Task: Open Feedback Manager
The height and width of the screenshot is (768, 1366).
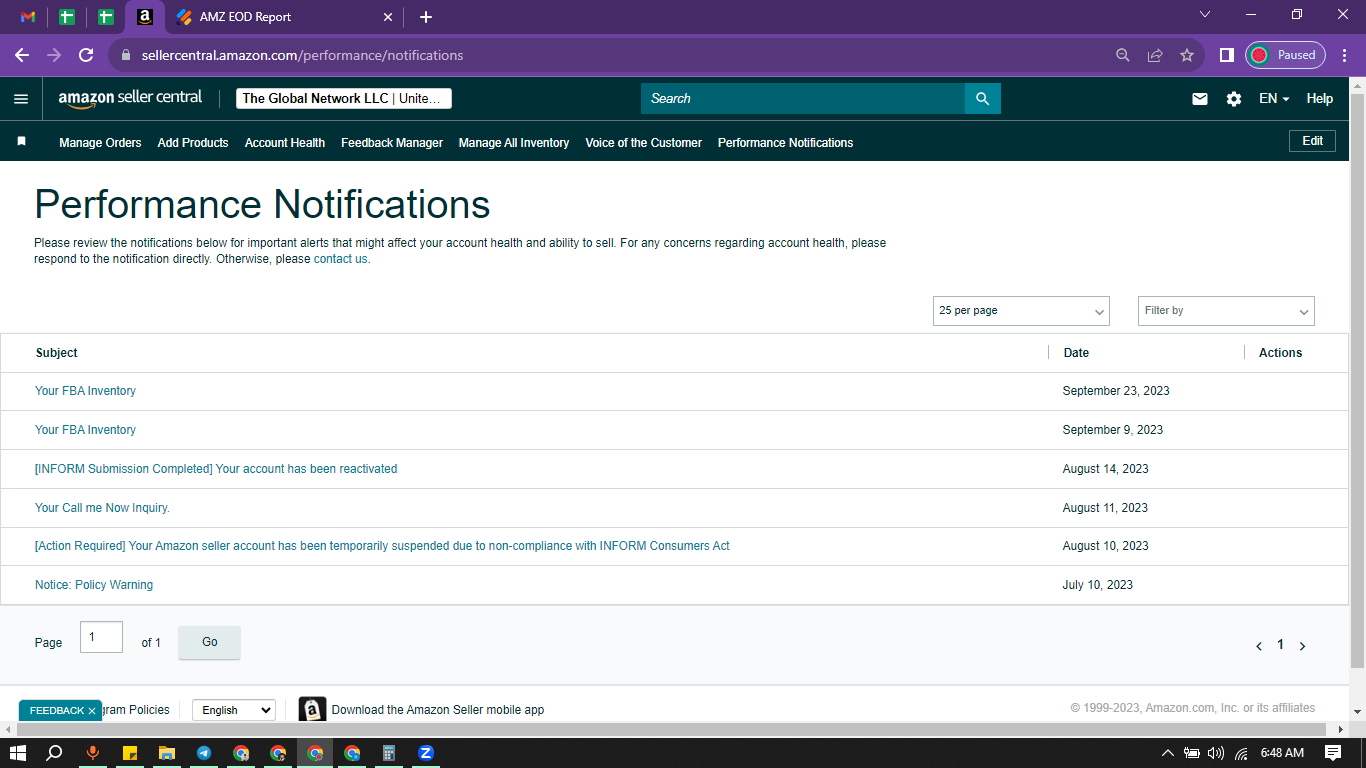Action: [x=392, y=143]
